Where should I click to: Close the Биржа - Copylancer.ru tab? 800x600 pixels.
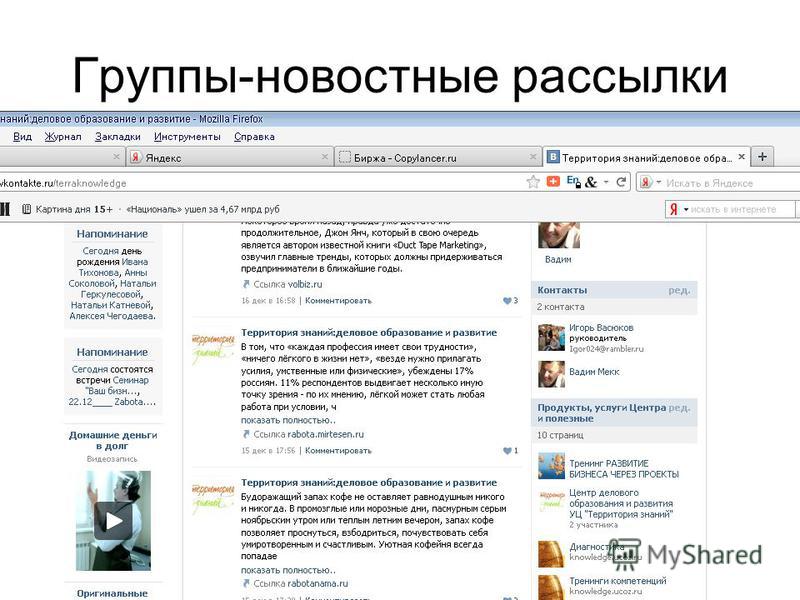533,157
